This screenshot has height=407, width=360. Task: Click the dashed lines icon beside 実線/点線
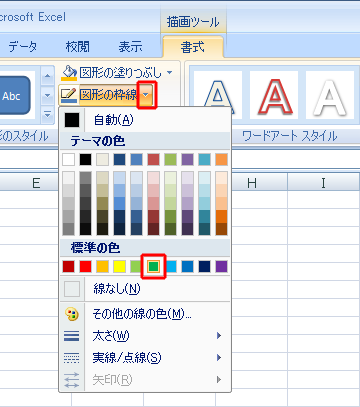(x=72, y=358)
